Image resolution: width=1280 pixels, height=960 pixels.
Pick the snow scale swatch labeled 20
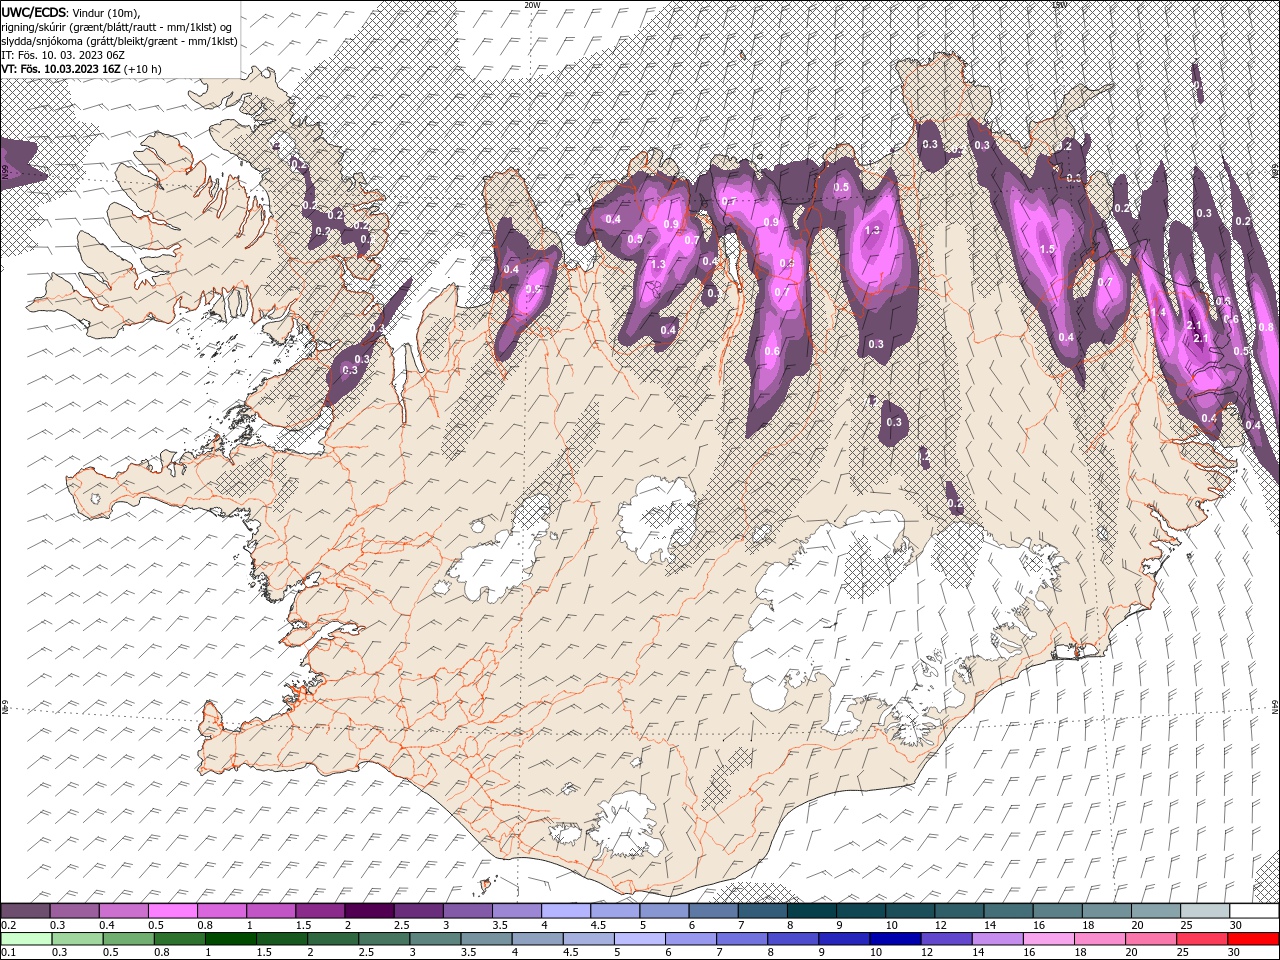(1157, 911)
